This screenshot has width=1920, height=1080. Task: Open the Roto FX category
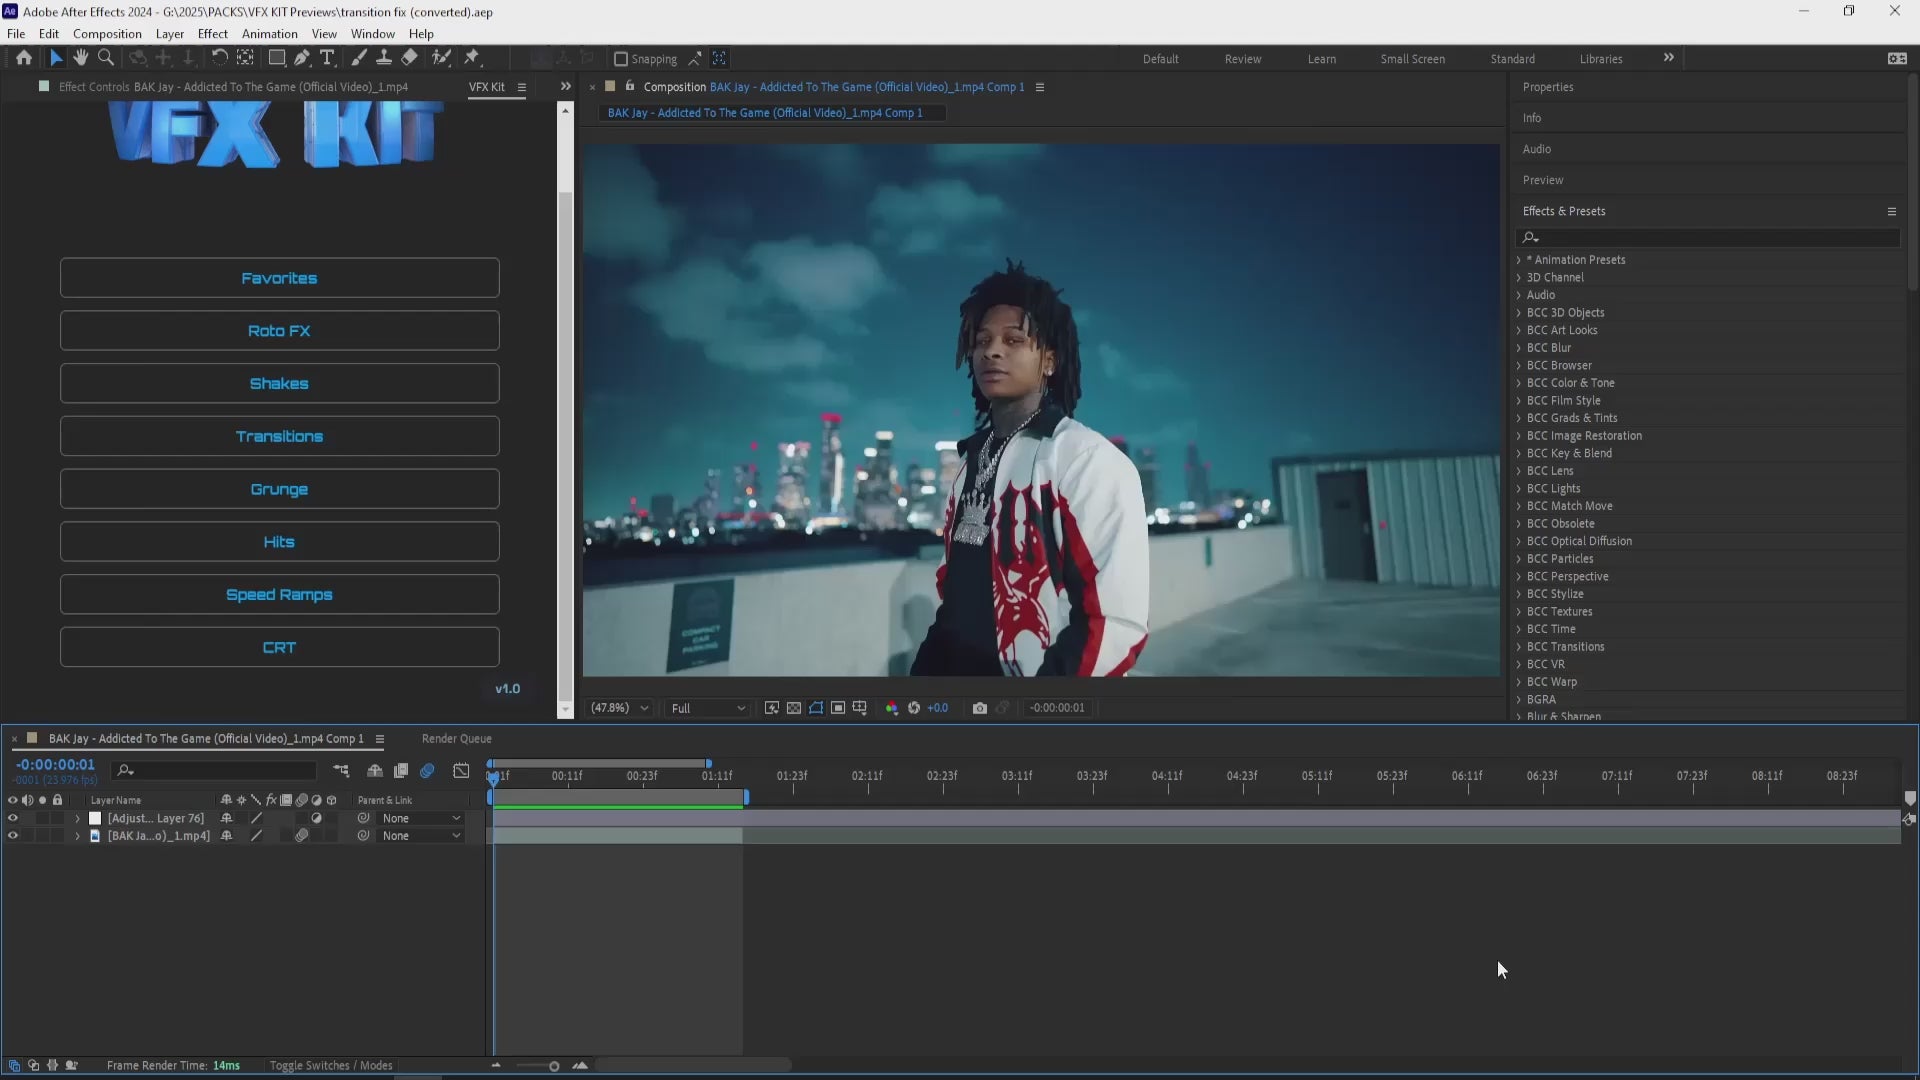[279, 331]
